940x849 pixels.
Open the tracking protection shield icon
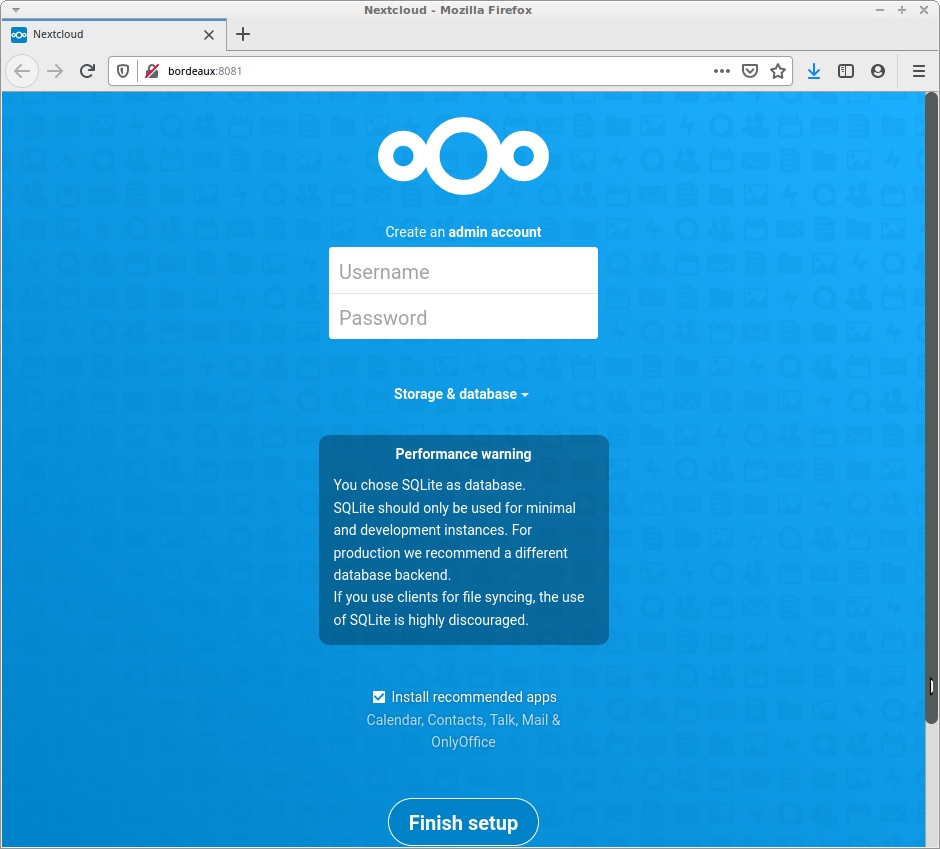point(123,71)
